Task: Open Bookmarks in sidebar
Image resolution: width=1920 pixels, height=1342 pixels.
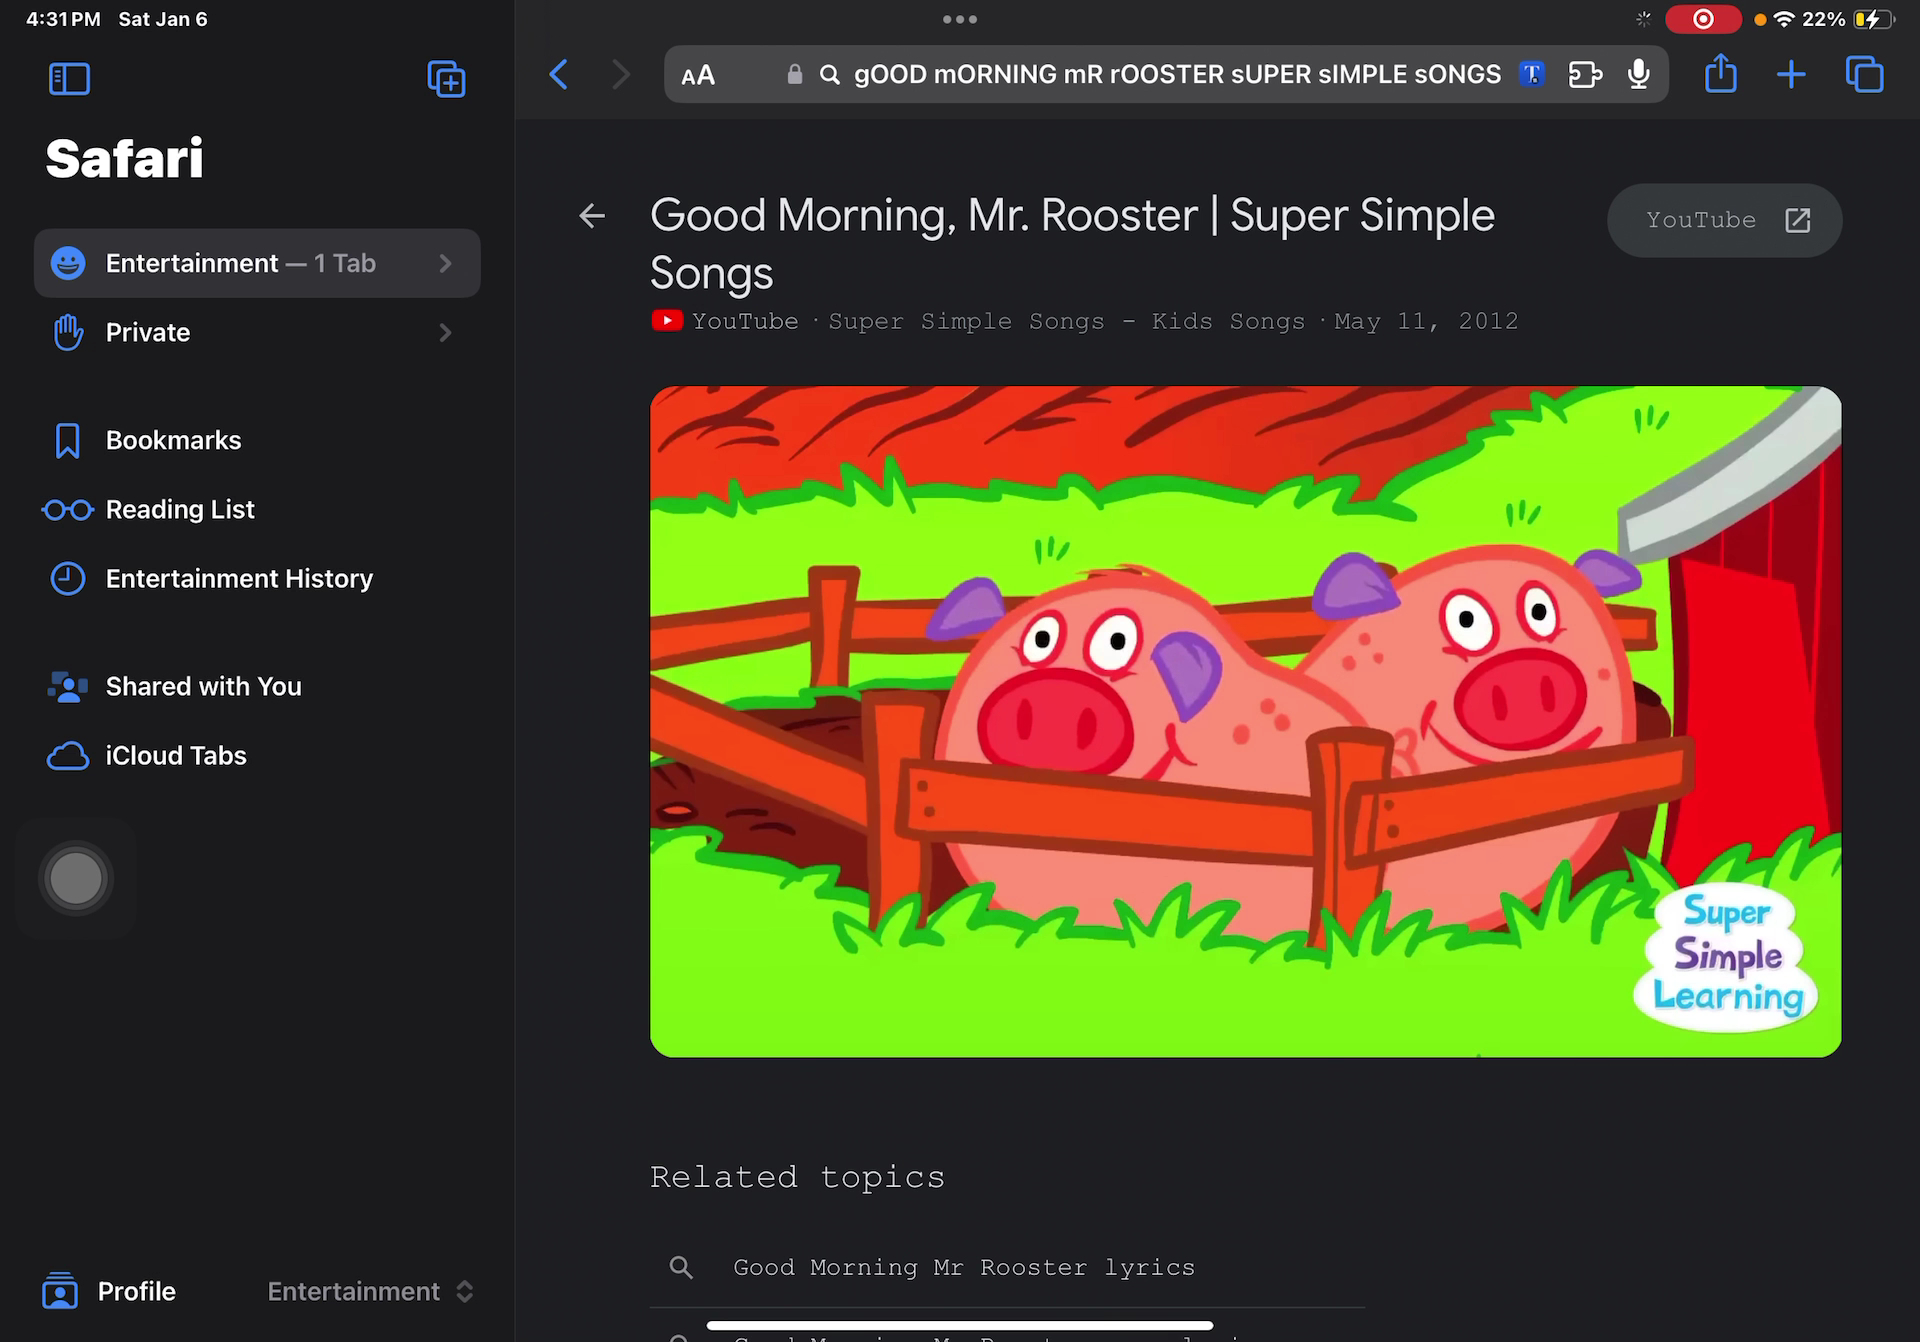Action: (173, 440)
